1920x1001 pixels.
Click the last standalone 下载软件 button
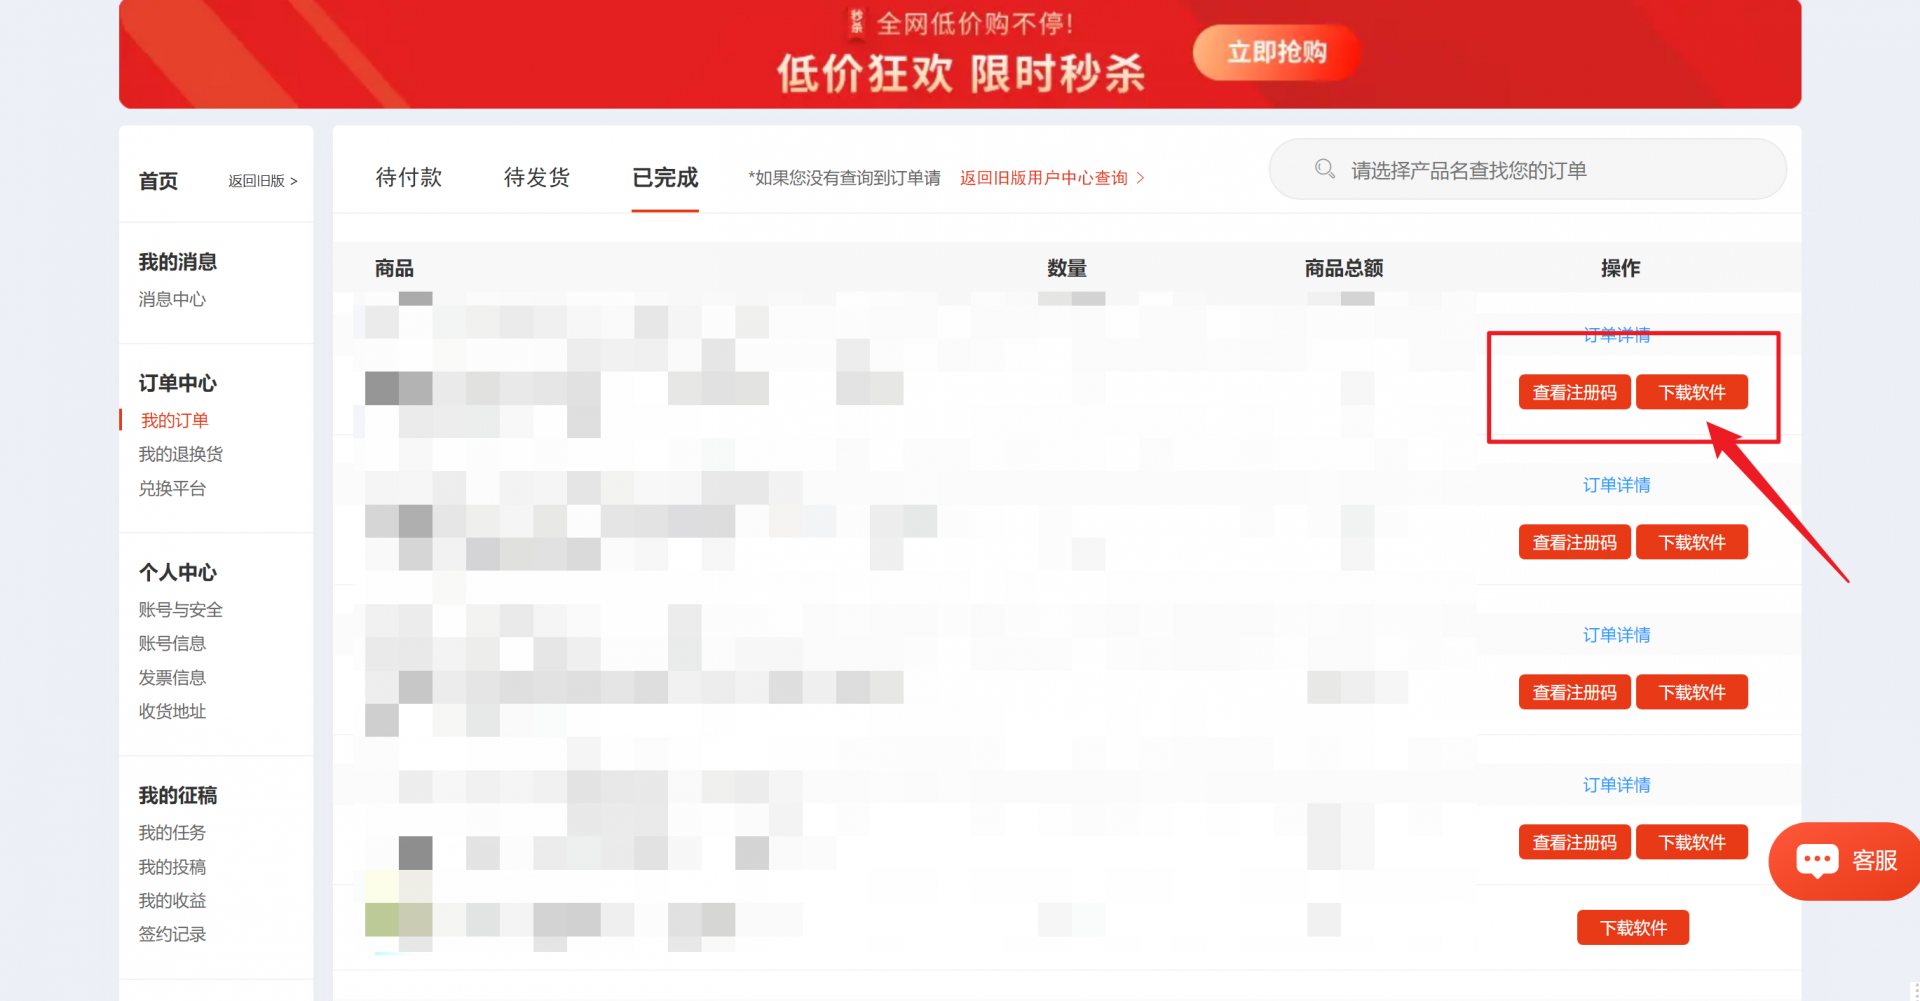coord(1632,928)
